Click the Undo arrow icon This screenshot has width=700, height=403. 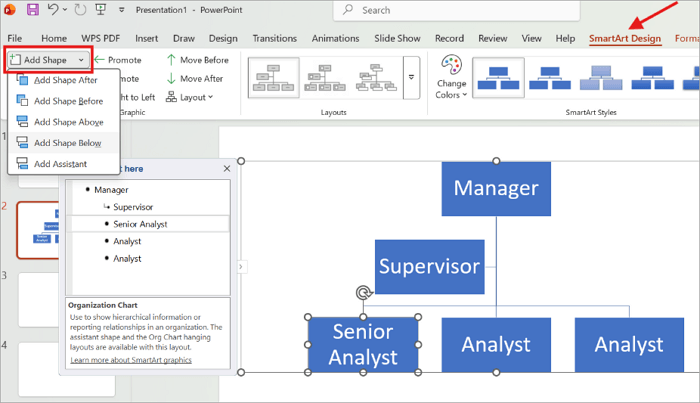point(53,9)
